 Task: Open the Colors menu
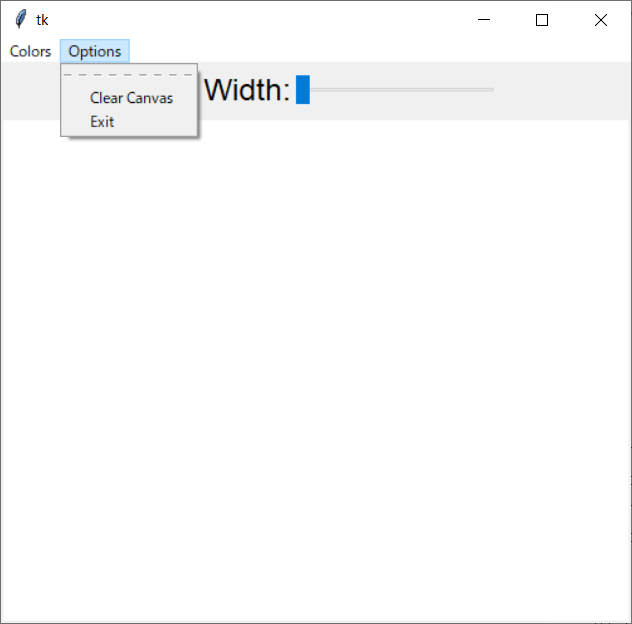(x=30, y=51)
